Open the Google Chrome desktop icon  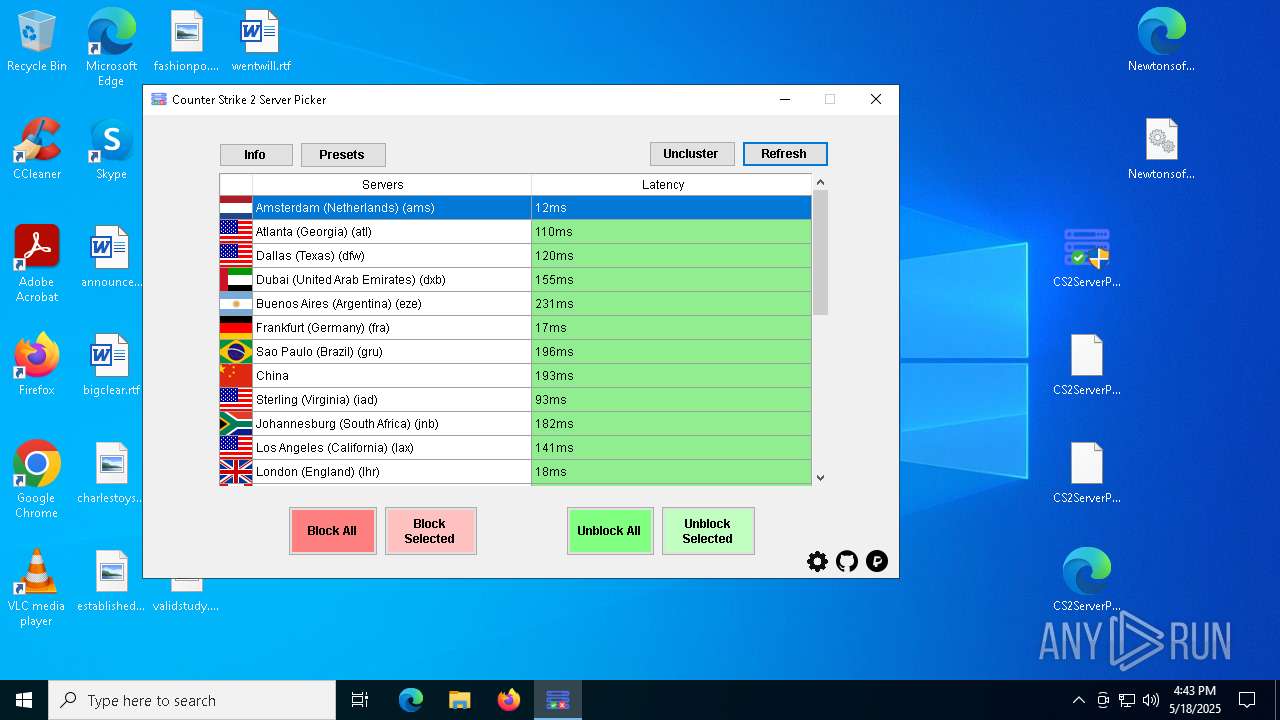tap(37, 480)
